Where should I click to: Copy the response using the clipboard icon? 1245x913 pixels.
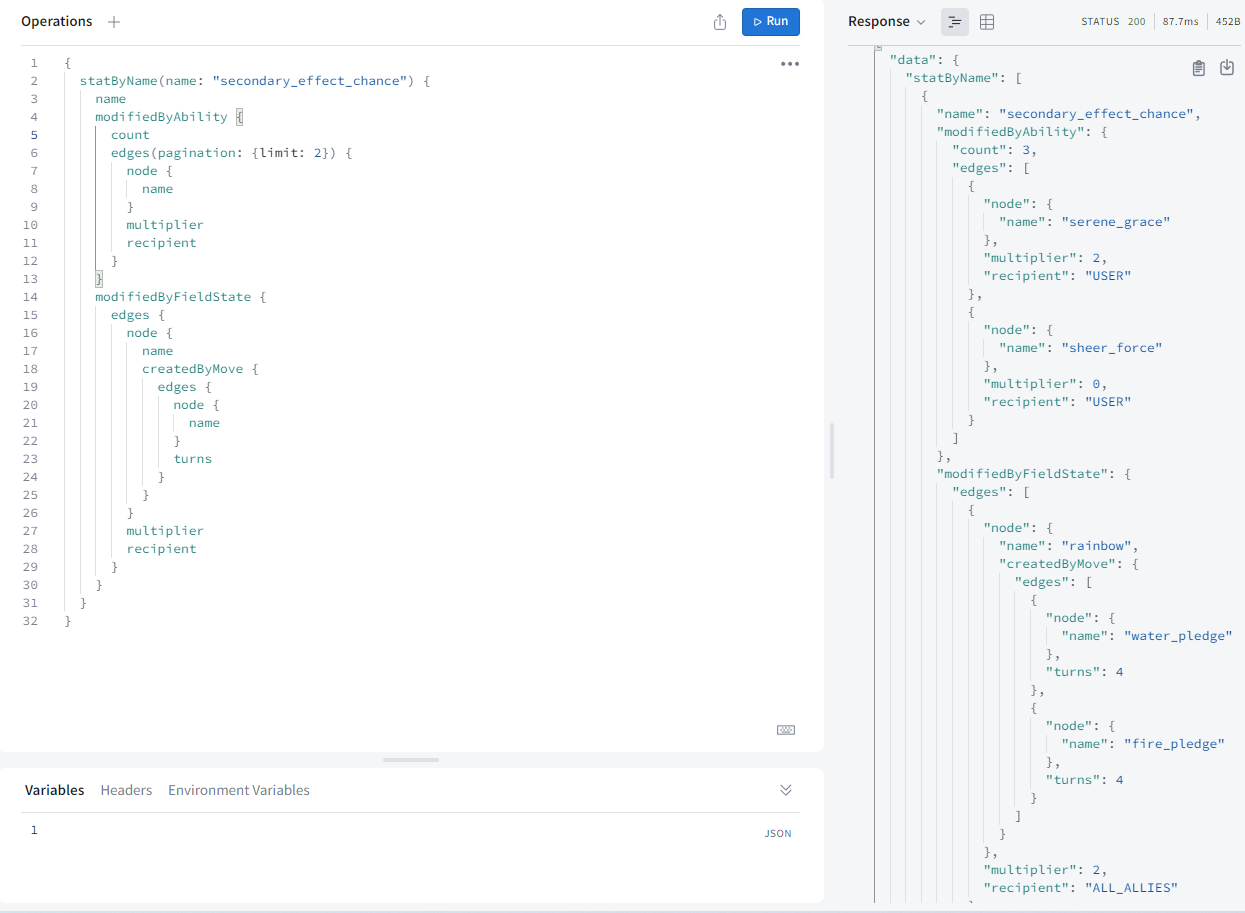point(1198,68)
